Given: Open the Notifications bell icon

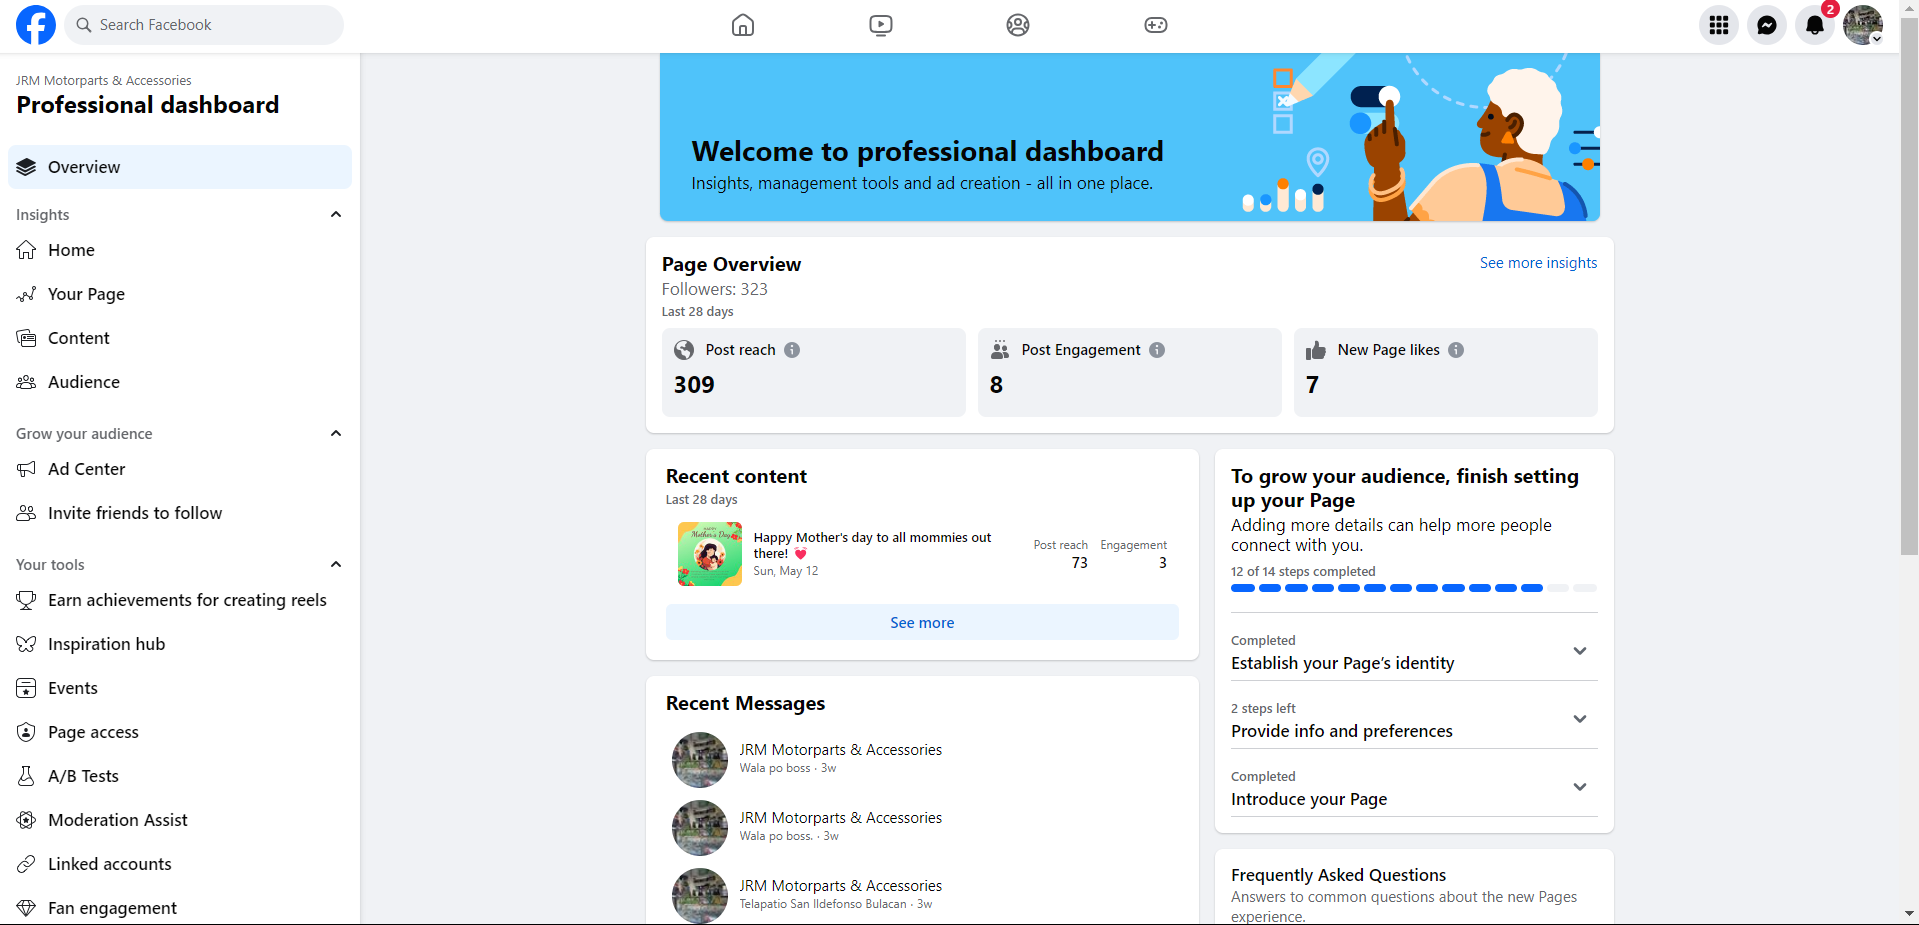Looking at the screenshot, I should pyautogui.click(x=1815, y=25).
